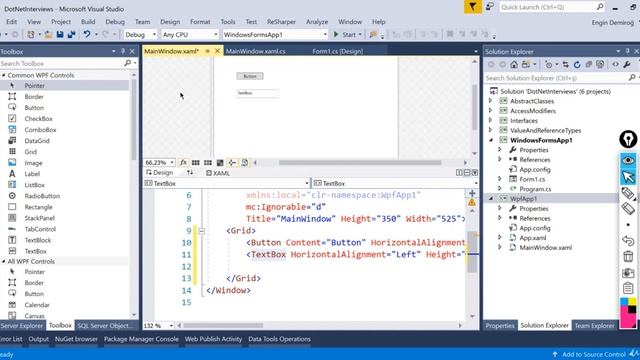Open the Analyze menu
This screenshot has height=360, width=640.
click(x=317, y=22)
